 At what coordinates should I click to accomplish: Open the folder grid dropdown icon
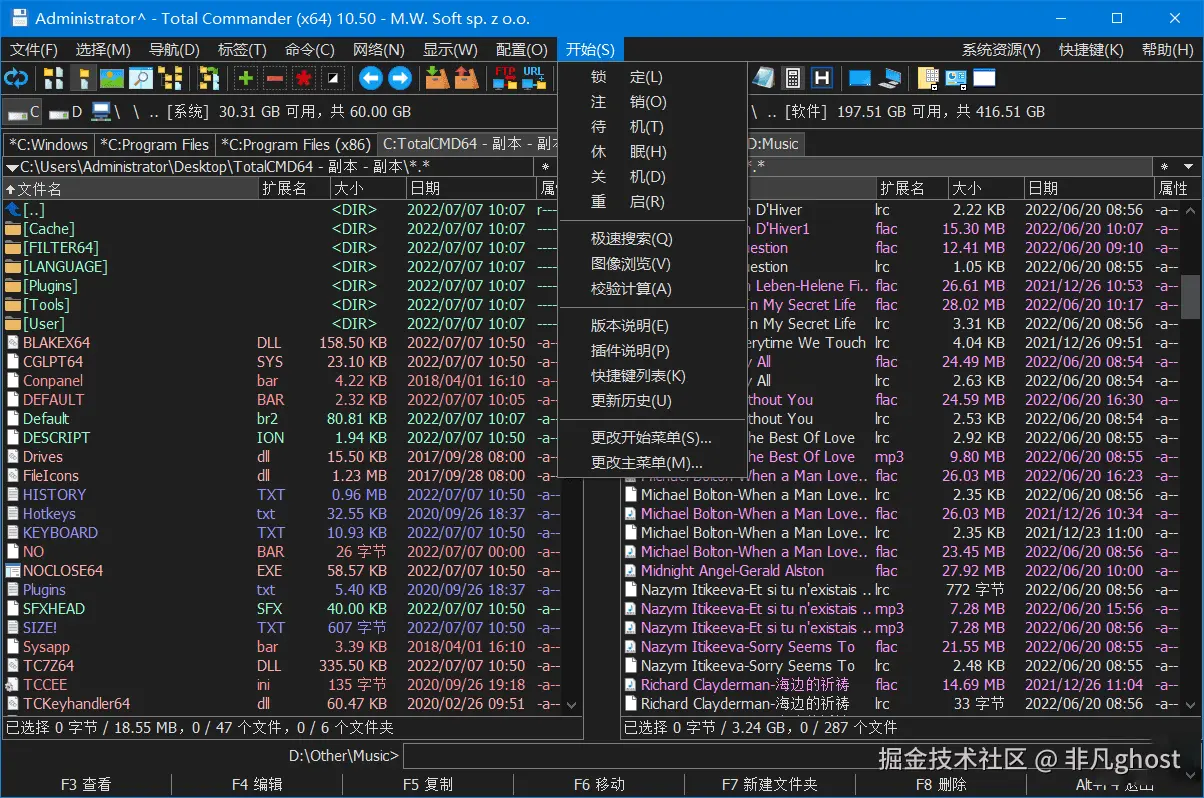pyautogui.click(x=928, y=78)
